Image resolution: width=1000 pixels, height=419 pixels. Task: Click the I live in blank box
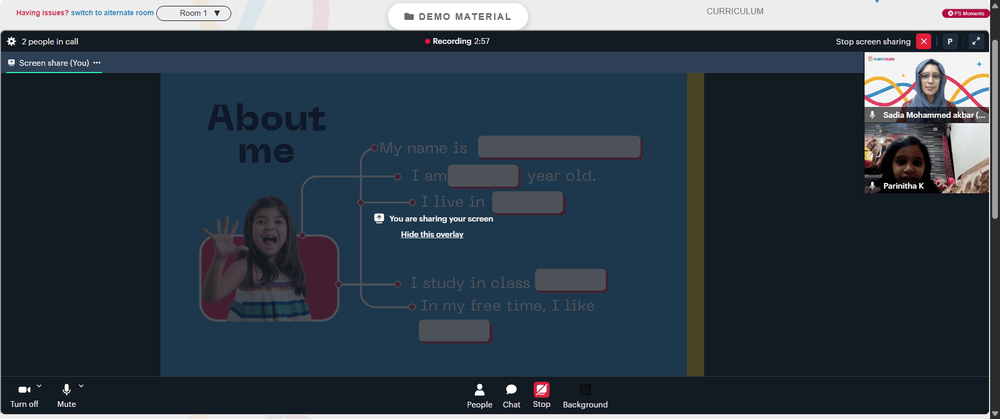coord(527,202)
